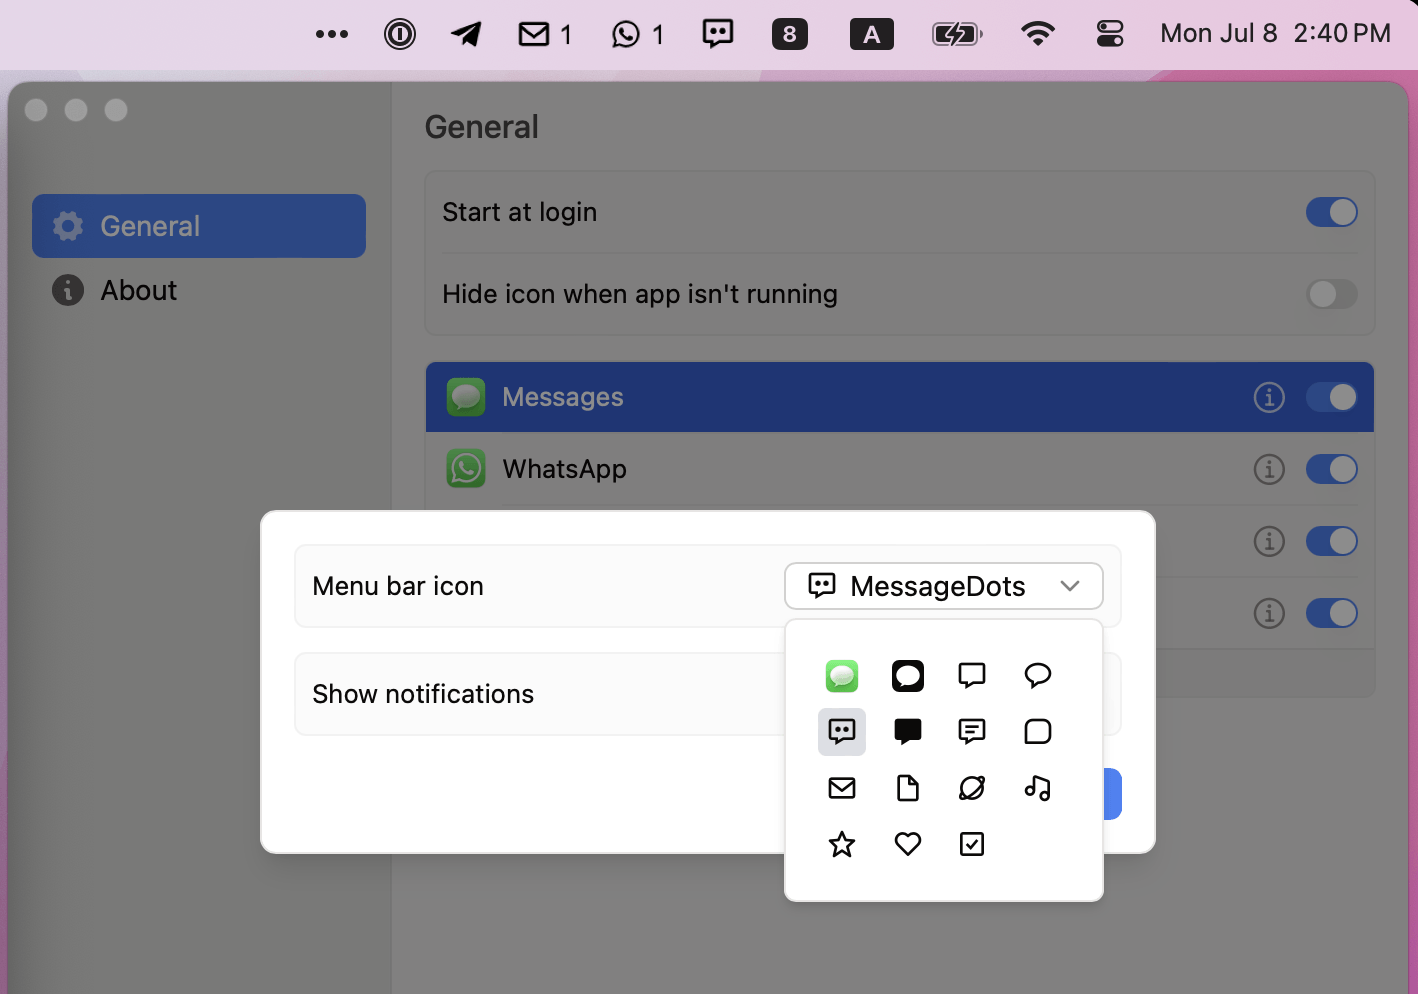Open the About settings tab
1418x994 pixels.
coord(199,290)
